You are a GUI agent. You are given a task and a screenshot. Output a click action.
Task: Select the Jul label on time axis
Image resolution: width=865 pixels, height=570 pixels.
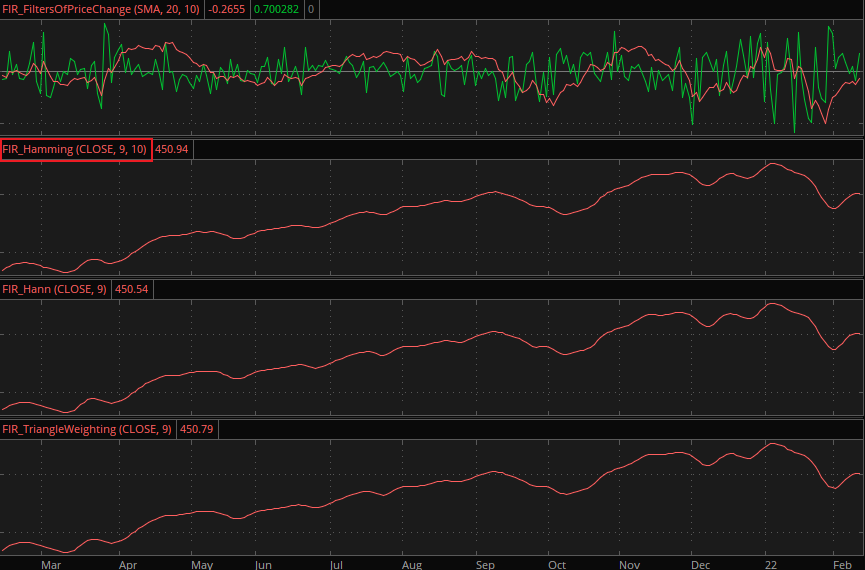point(337,563)
